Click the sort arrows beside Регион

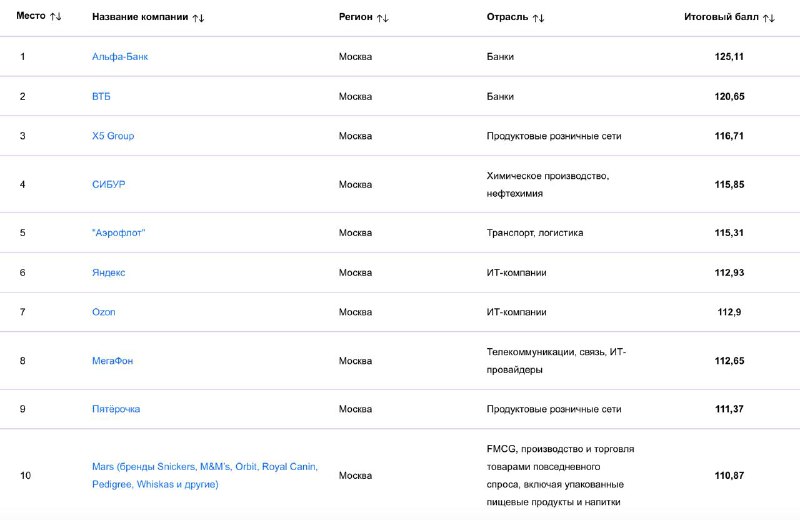pyautogui.click(x=383, y=18)
